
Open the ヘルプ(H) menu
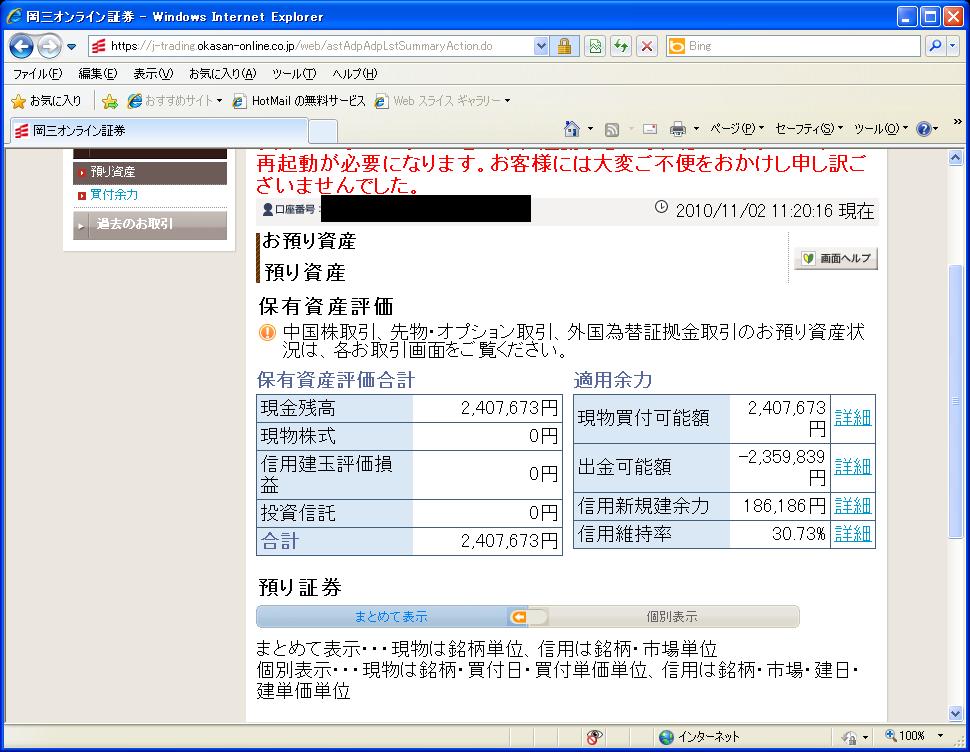tap(354, 74)
